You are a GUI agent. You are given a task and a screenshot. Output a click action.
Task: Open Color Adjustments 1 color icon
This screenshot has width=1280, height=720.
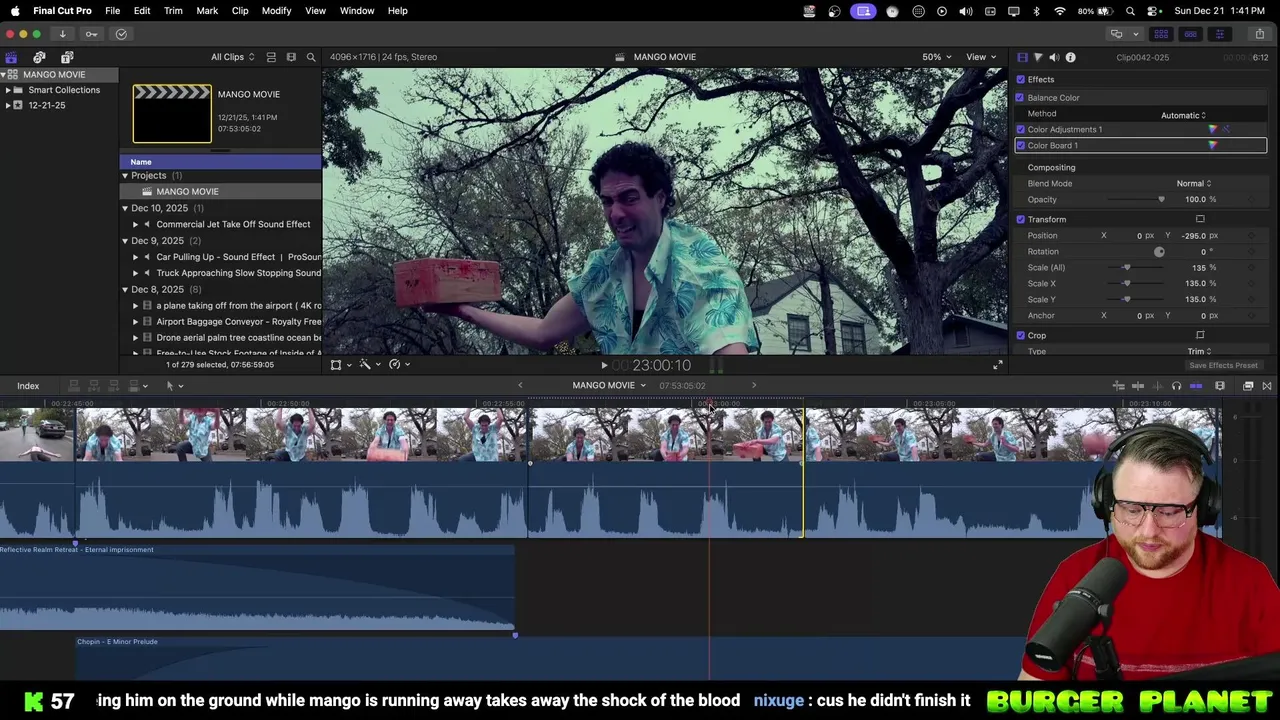(x=1213, y=129)
